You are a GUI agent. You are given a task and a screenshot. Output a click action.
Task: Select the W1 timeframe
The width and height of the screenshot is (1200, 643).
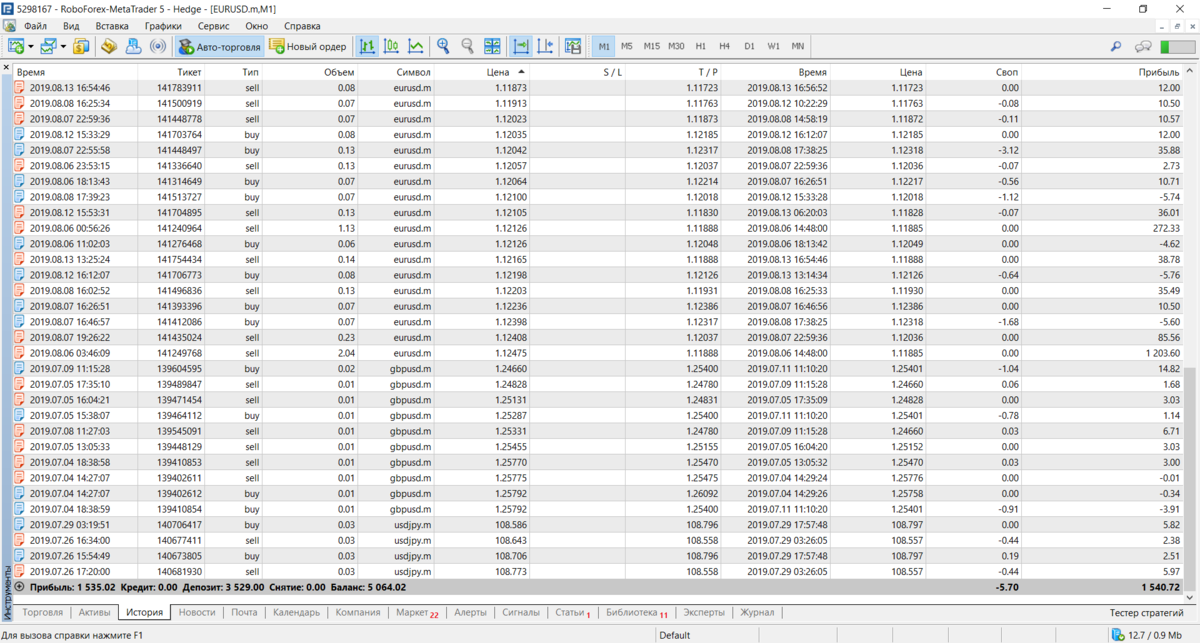[774, 46]
